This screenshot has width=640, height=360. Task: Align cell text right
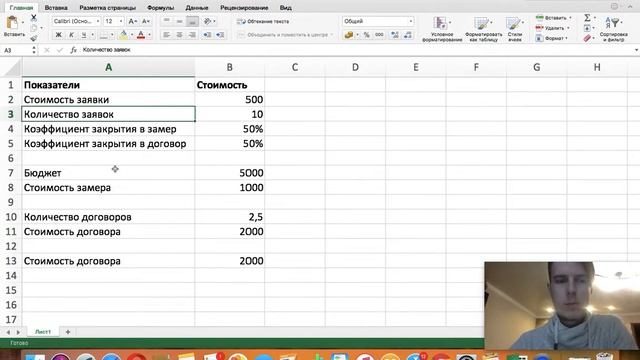(x=192, y=35)
